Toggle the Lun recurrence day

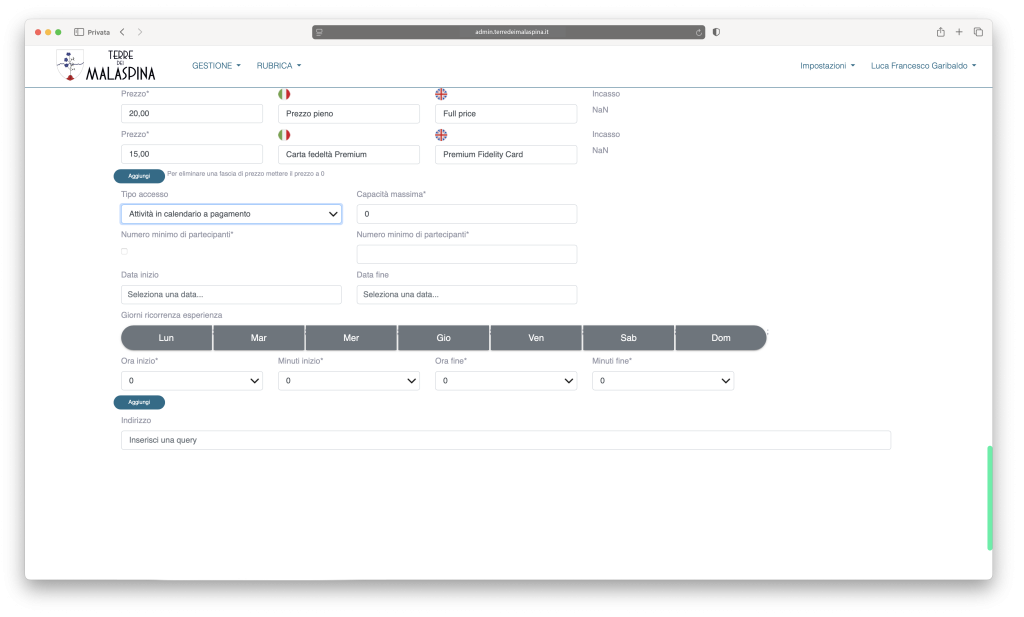[166, 338]
